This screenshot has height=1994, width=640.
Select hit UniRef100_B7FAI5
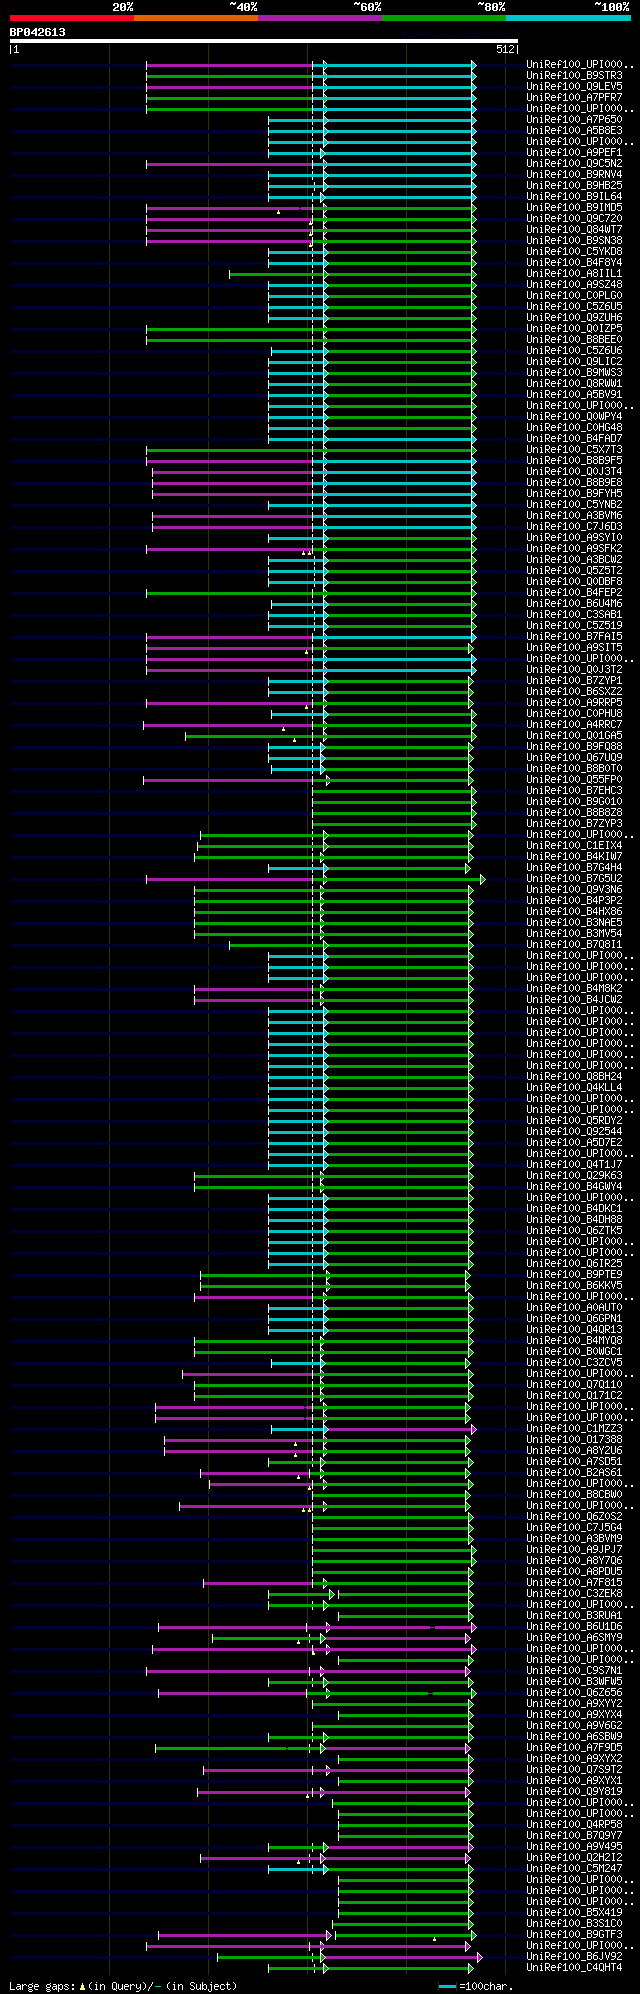[574, 637]
